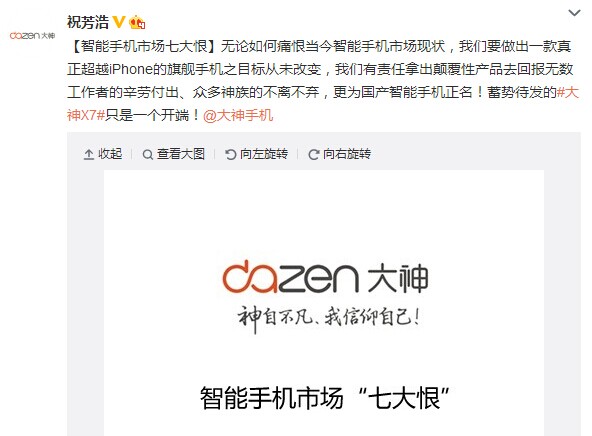
Task: Open the post options chevron menu
Action: (574, 13)
